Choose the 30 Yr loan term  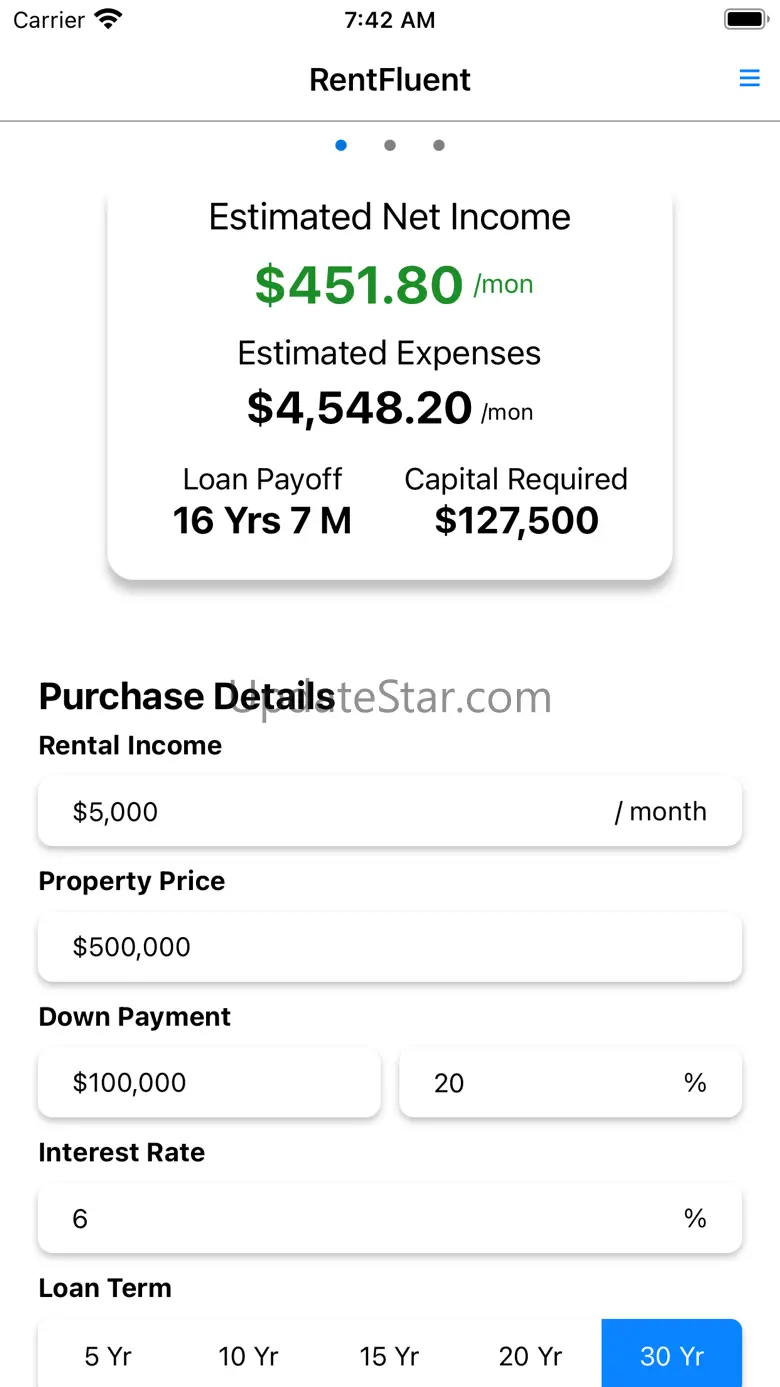[671, 1355]
